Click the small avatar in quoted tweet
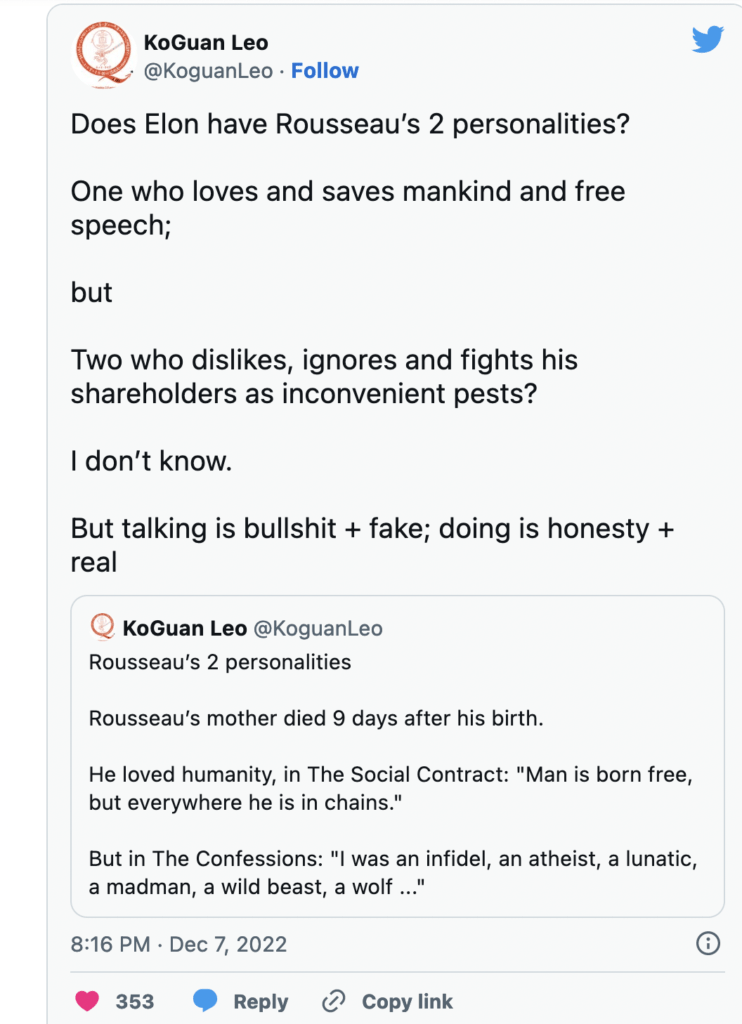Viewport: 742px width, 1024px height. pyautogui.click(x=102, y=628)
